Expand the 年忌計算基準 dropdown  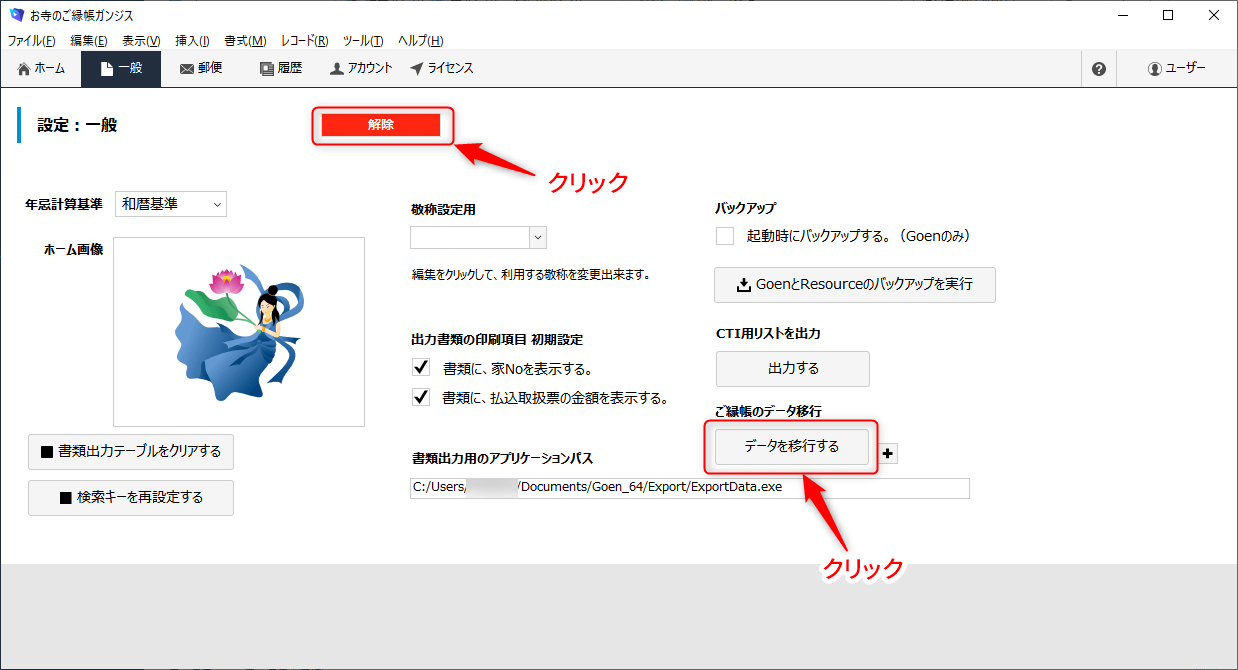pyautogui.click(x=171, y=204)
